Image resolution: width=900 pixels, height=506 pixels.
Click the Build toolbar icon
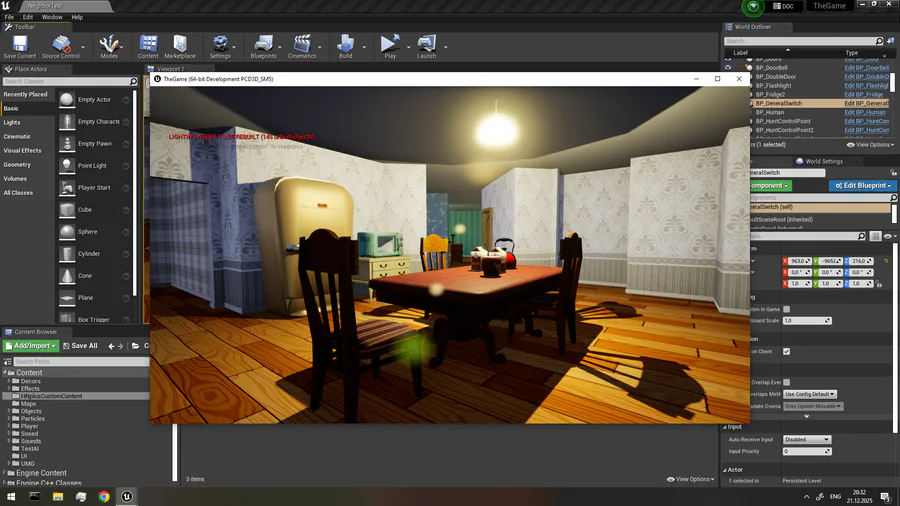346,44
